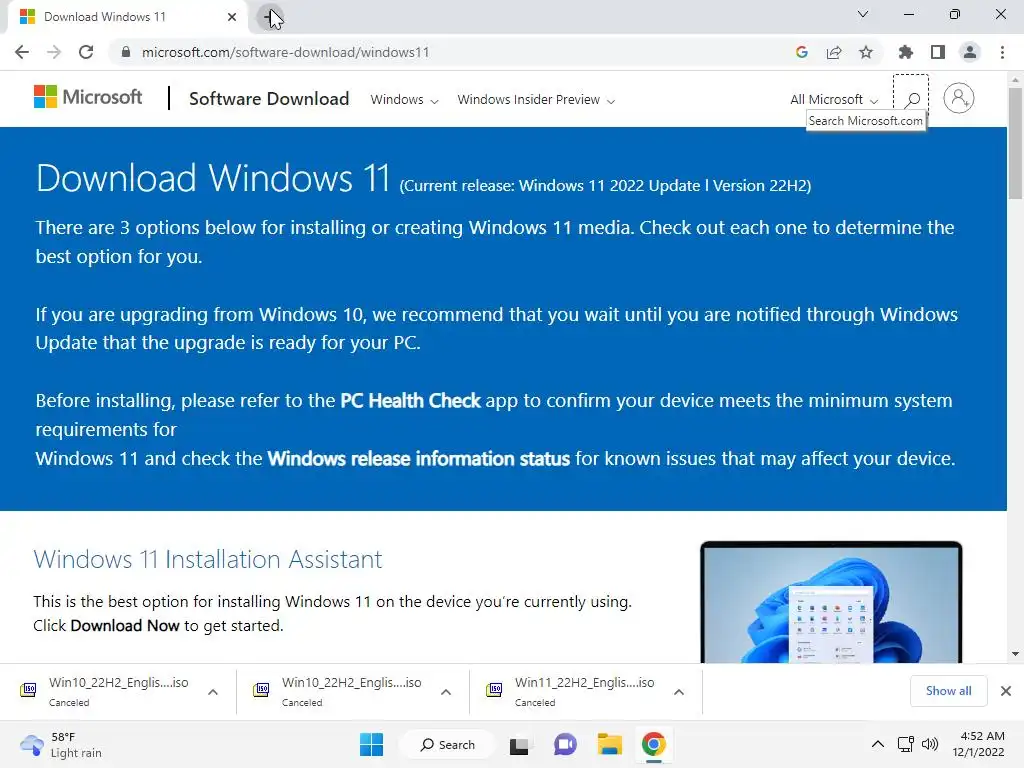Open Task View on the taskbar
The height and width of the screenshot is (768, 1024).
point(519,744)
